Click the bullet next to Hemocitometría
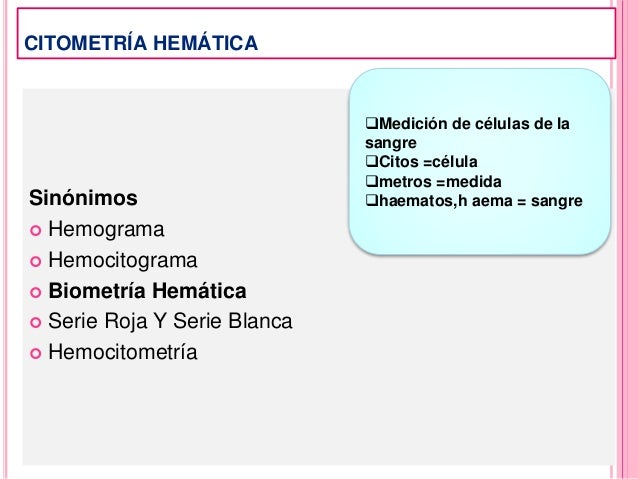638x479 pixels. [x=36, y=353]
